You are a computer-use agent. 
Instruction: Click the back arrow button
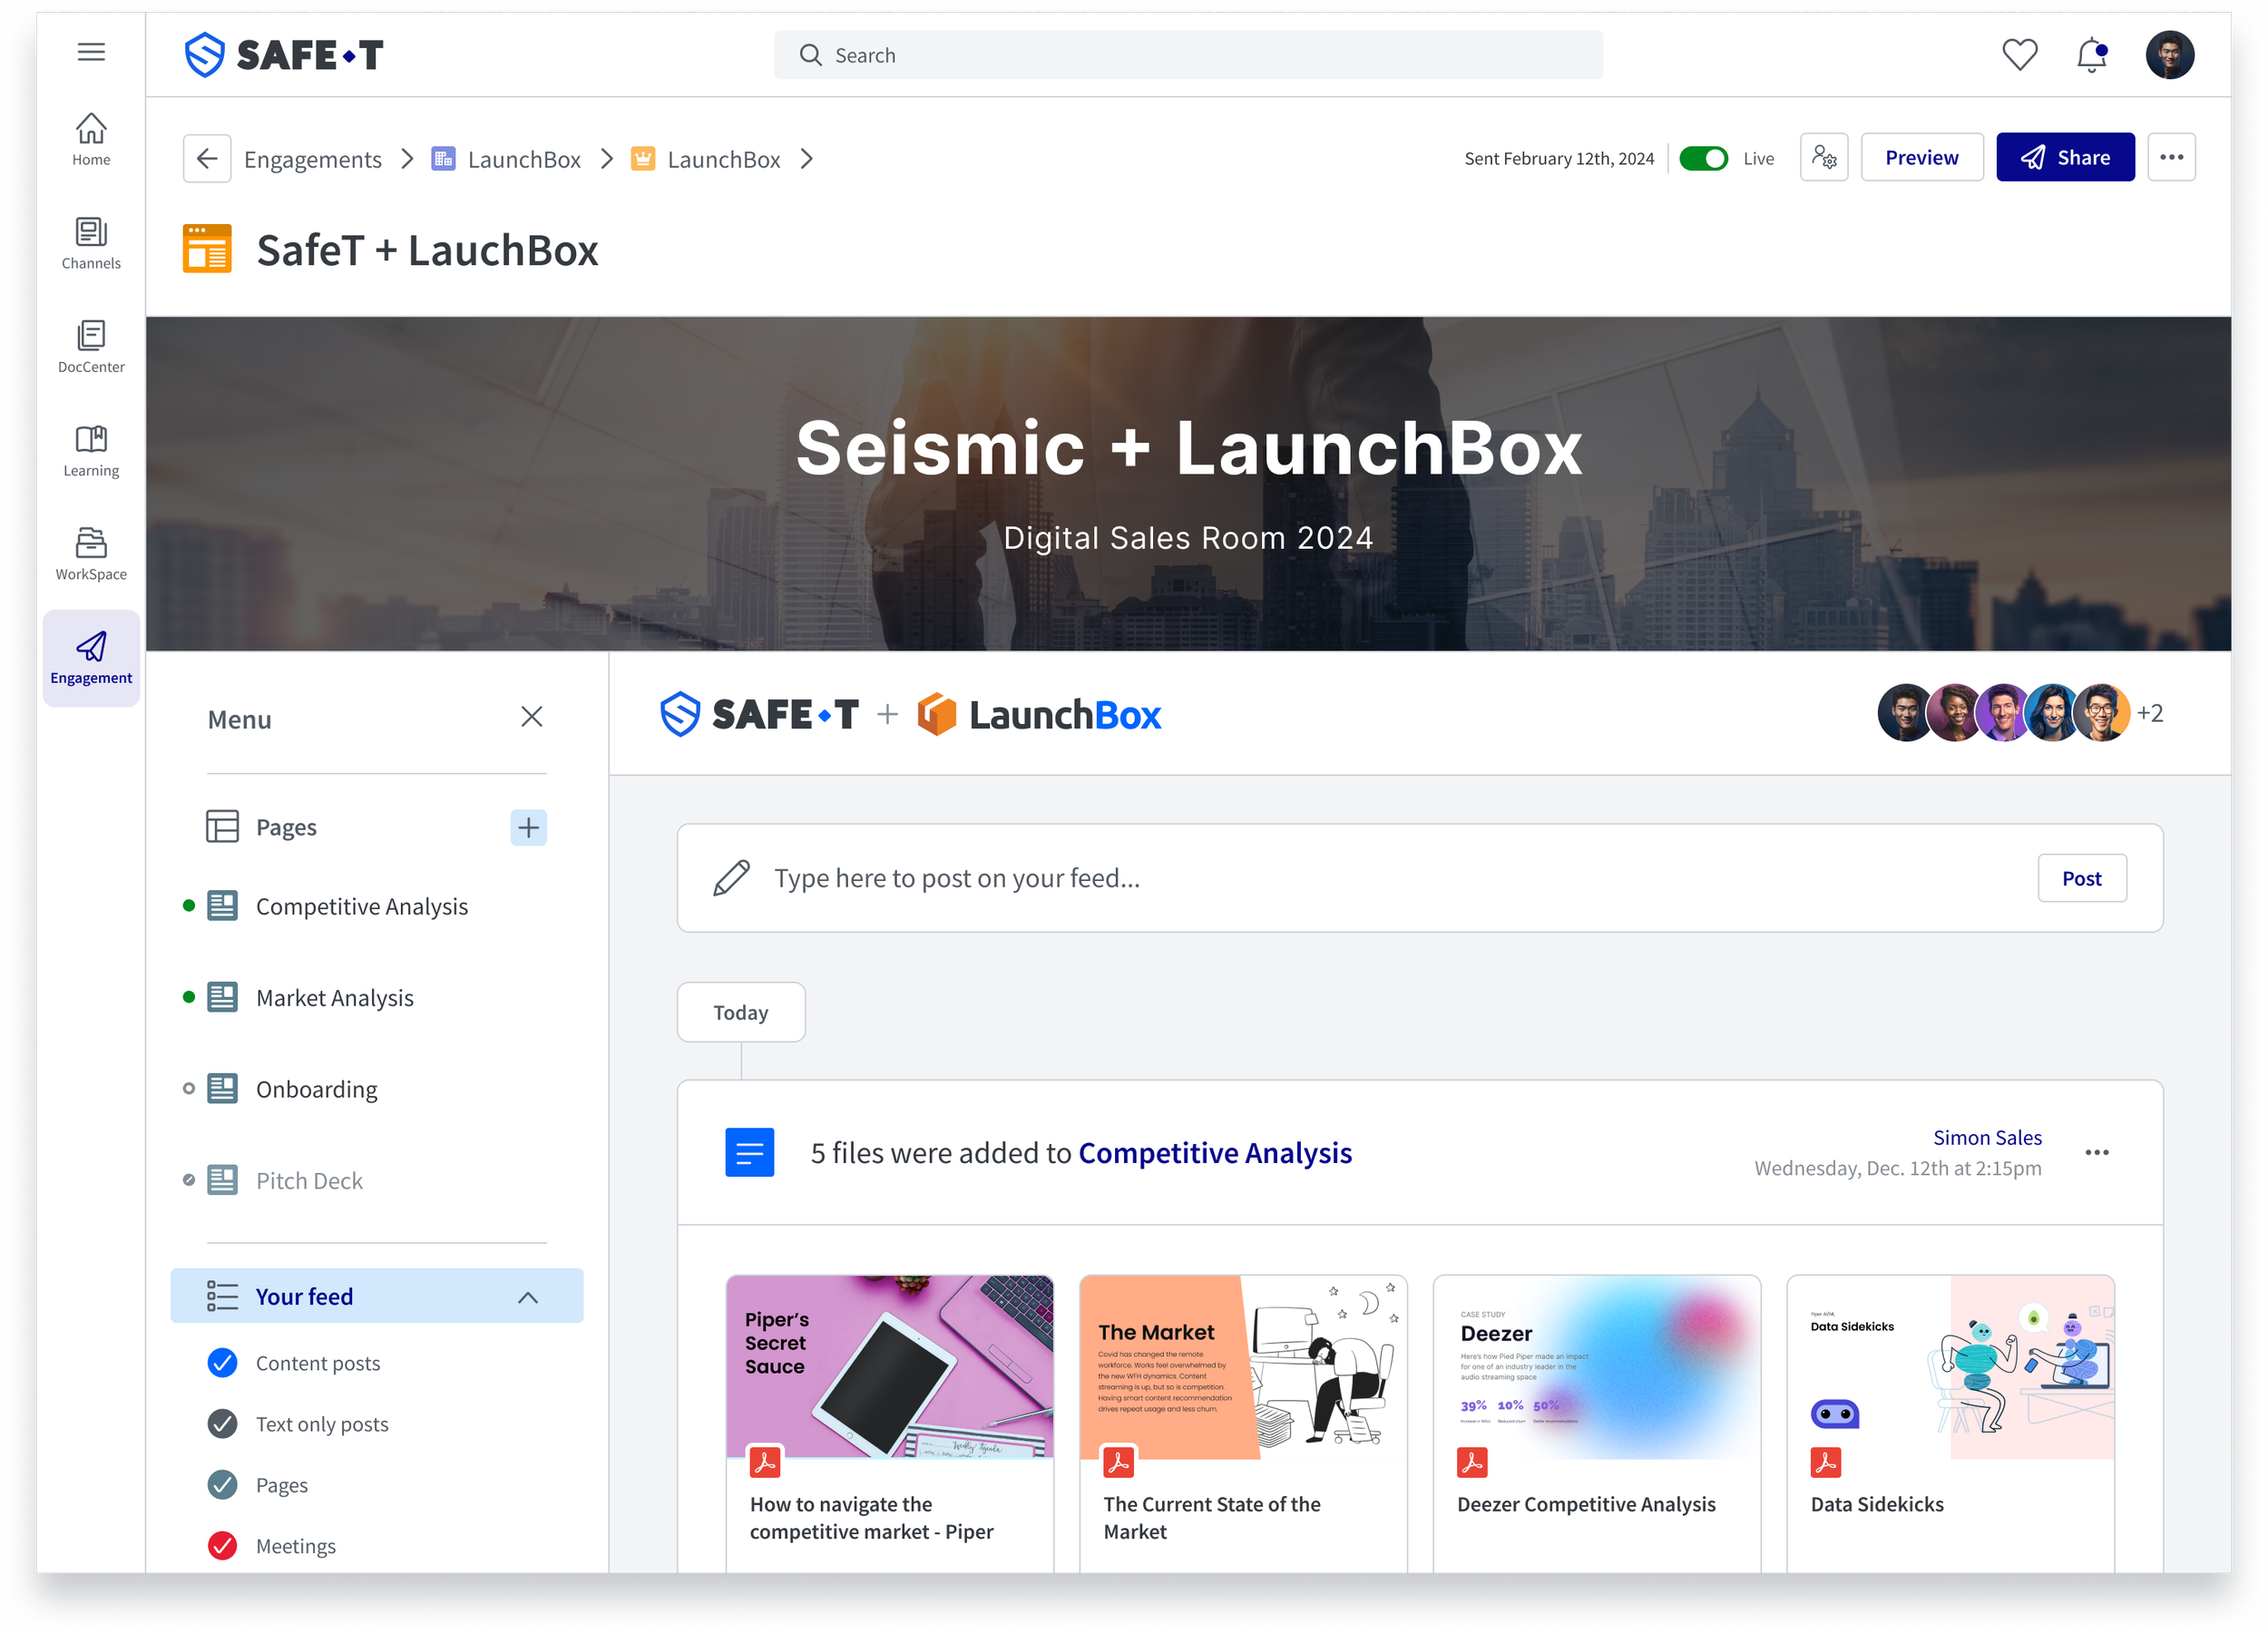pos(207,159)
